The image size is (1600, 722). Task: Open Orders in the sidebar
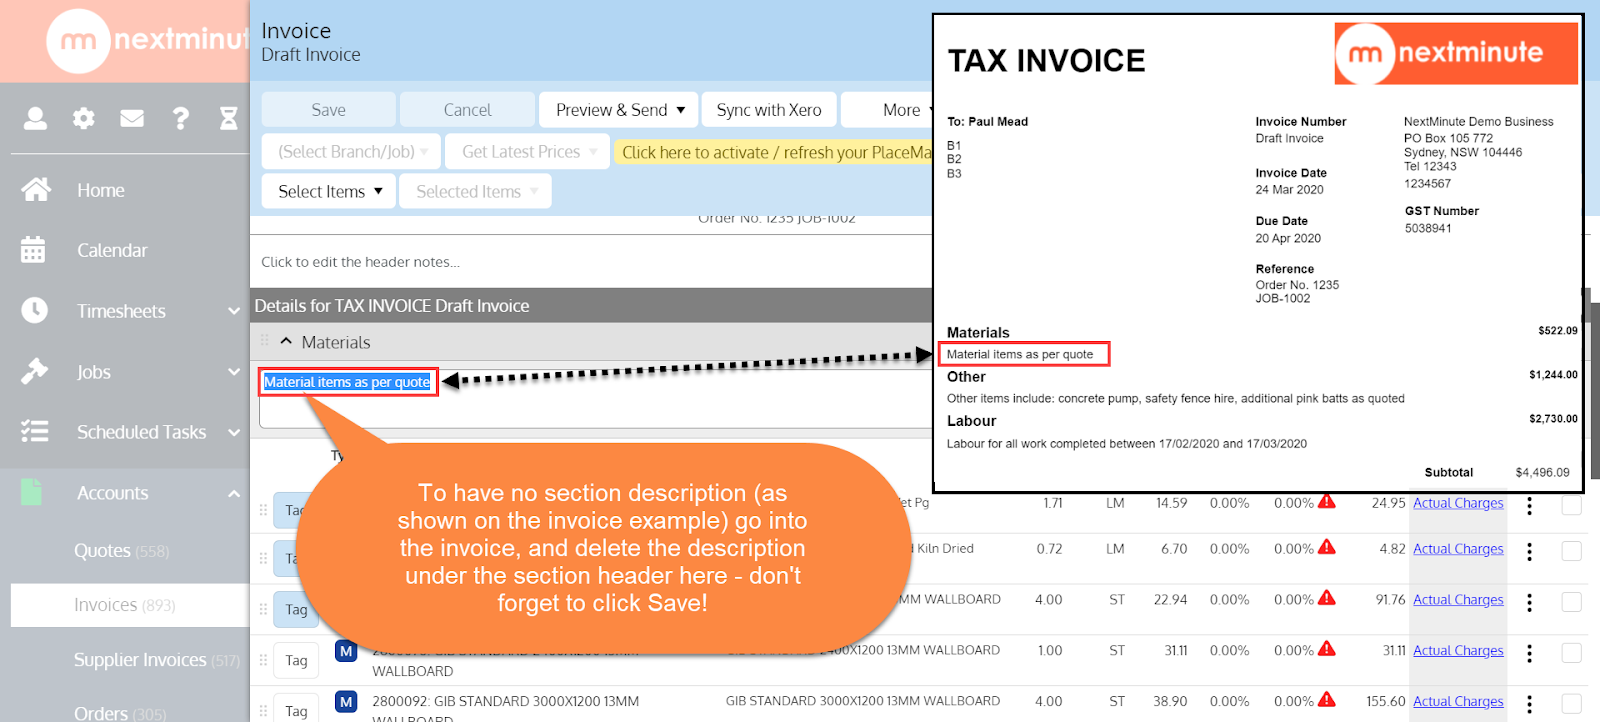coord(120,713)
